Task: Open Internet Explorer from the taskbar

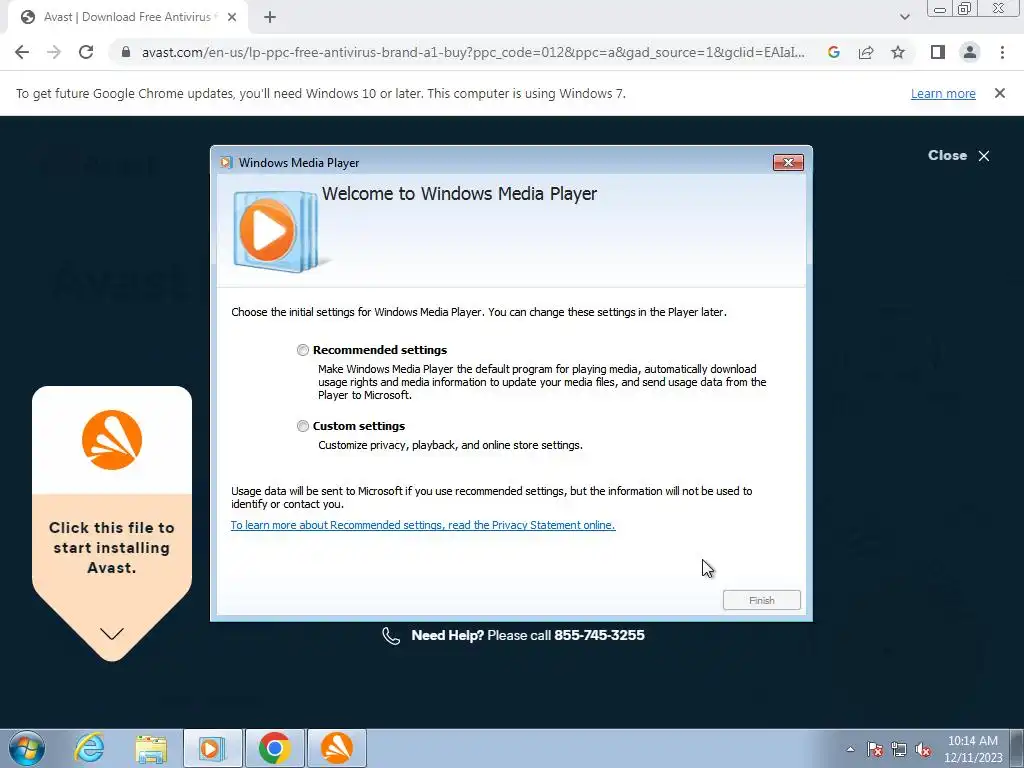Action: click(x=89, y=748)
